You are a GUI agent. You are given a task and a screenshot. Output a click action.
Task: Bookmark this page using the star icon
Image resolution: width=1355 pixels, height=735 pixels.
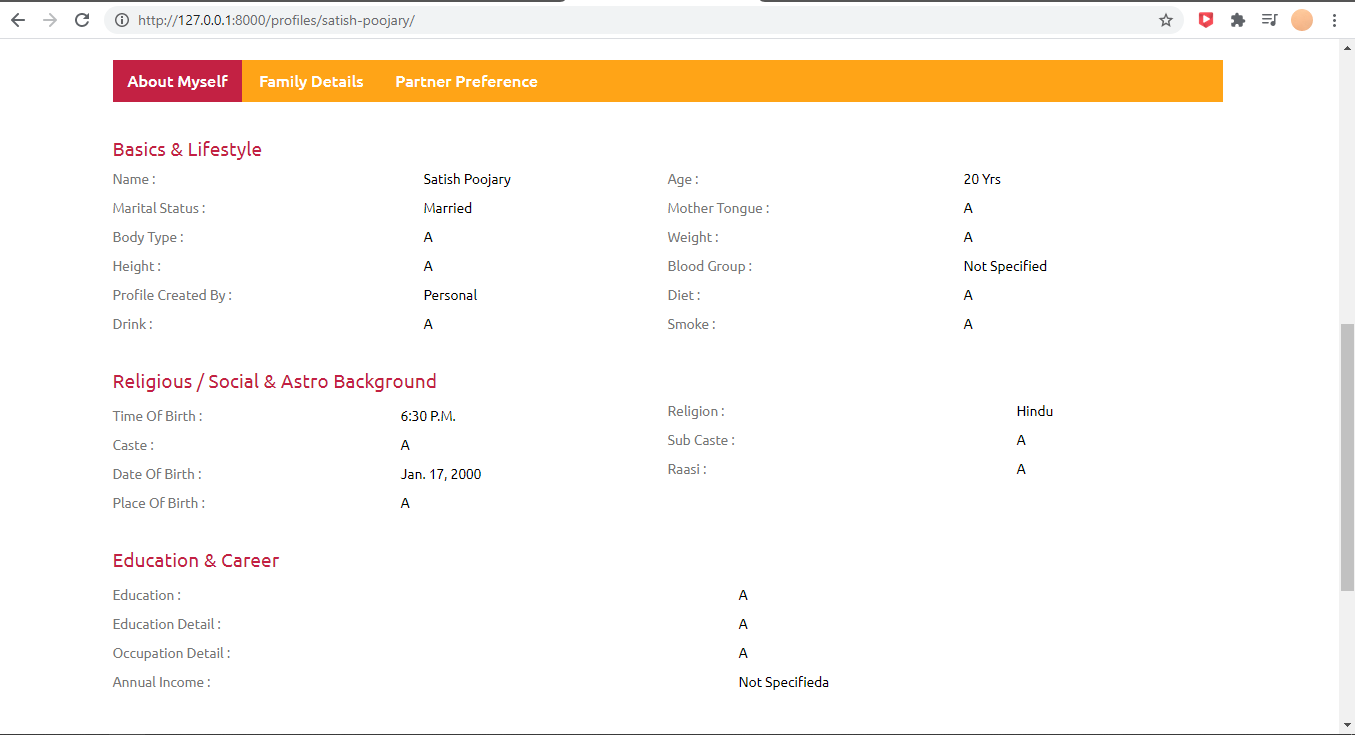[x=1166, y=19]
